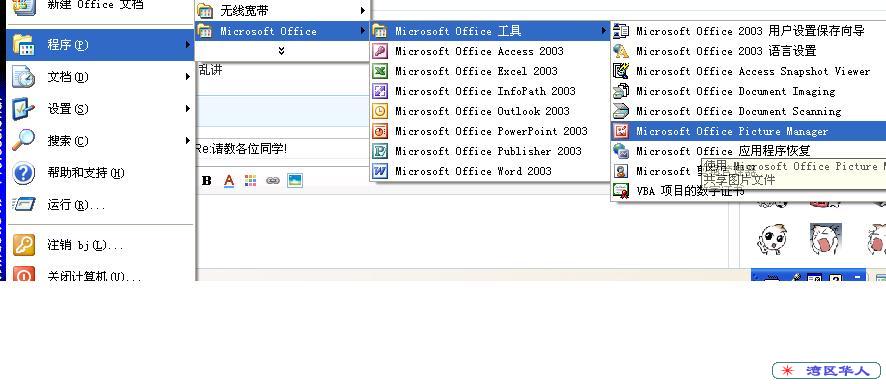Click the 搜索 magnifier icon
The height and width of the screenshot is (384, 886).
24,141
